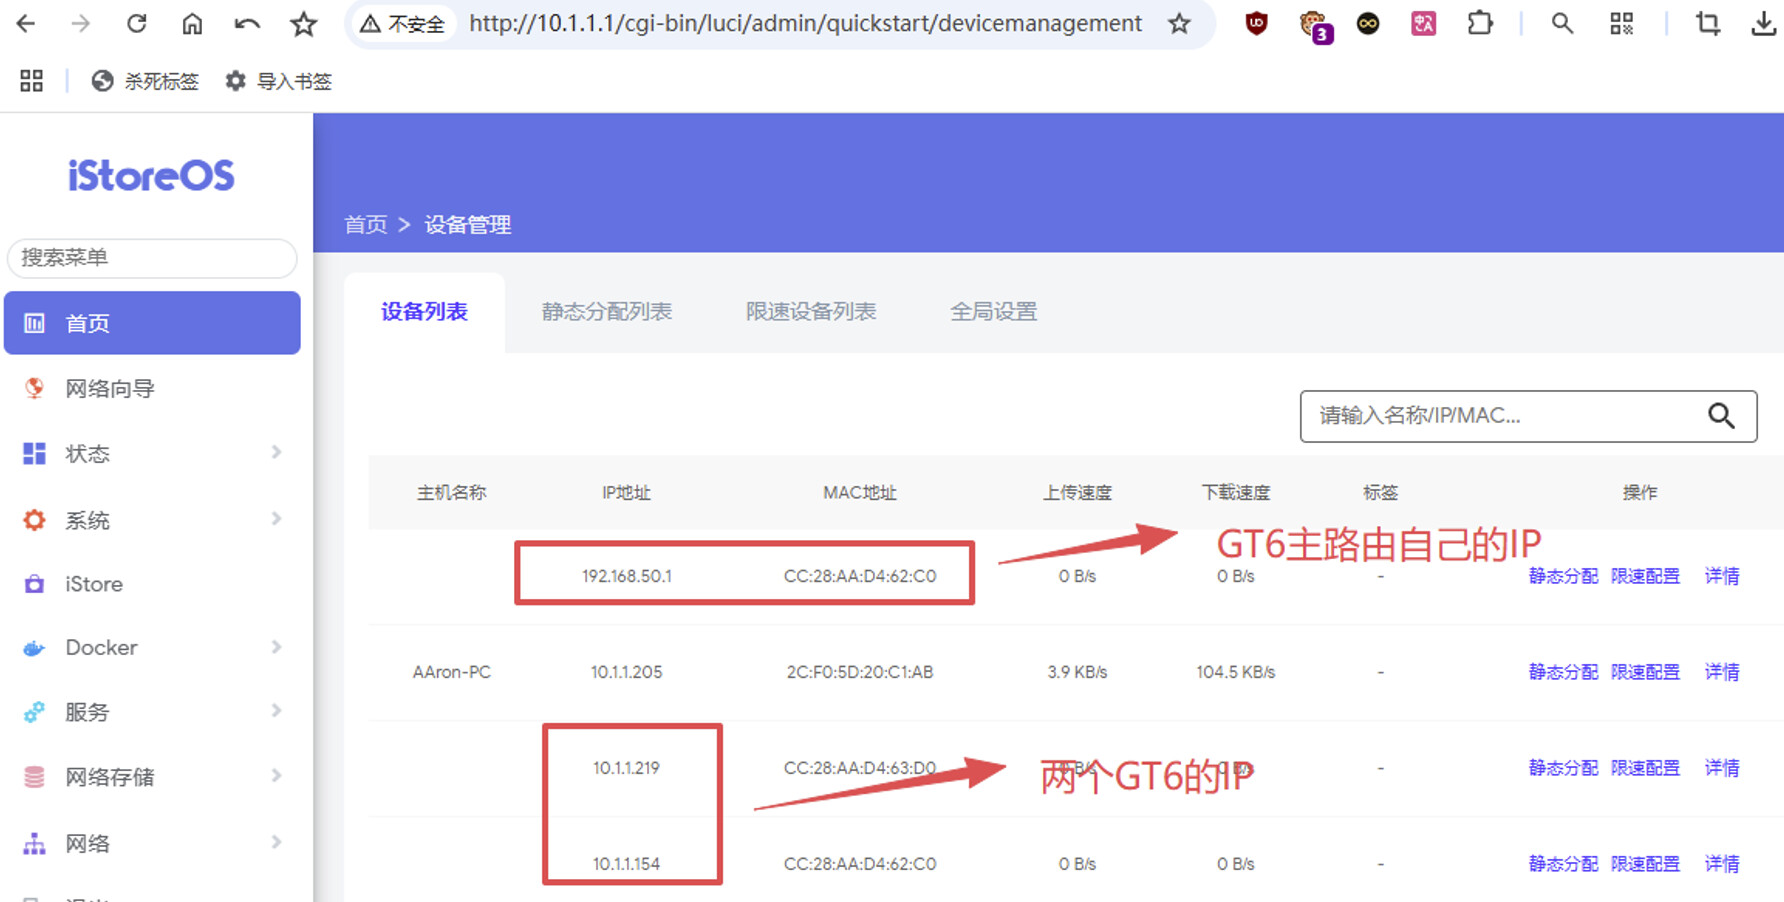Click the MAC address 2C:F0:5D:20:C1:AB

coord(860,672)
